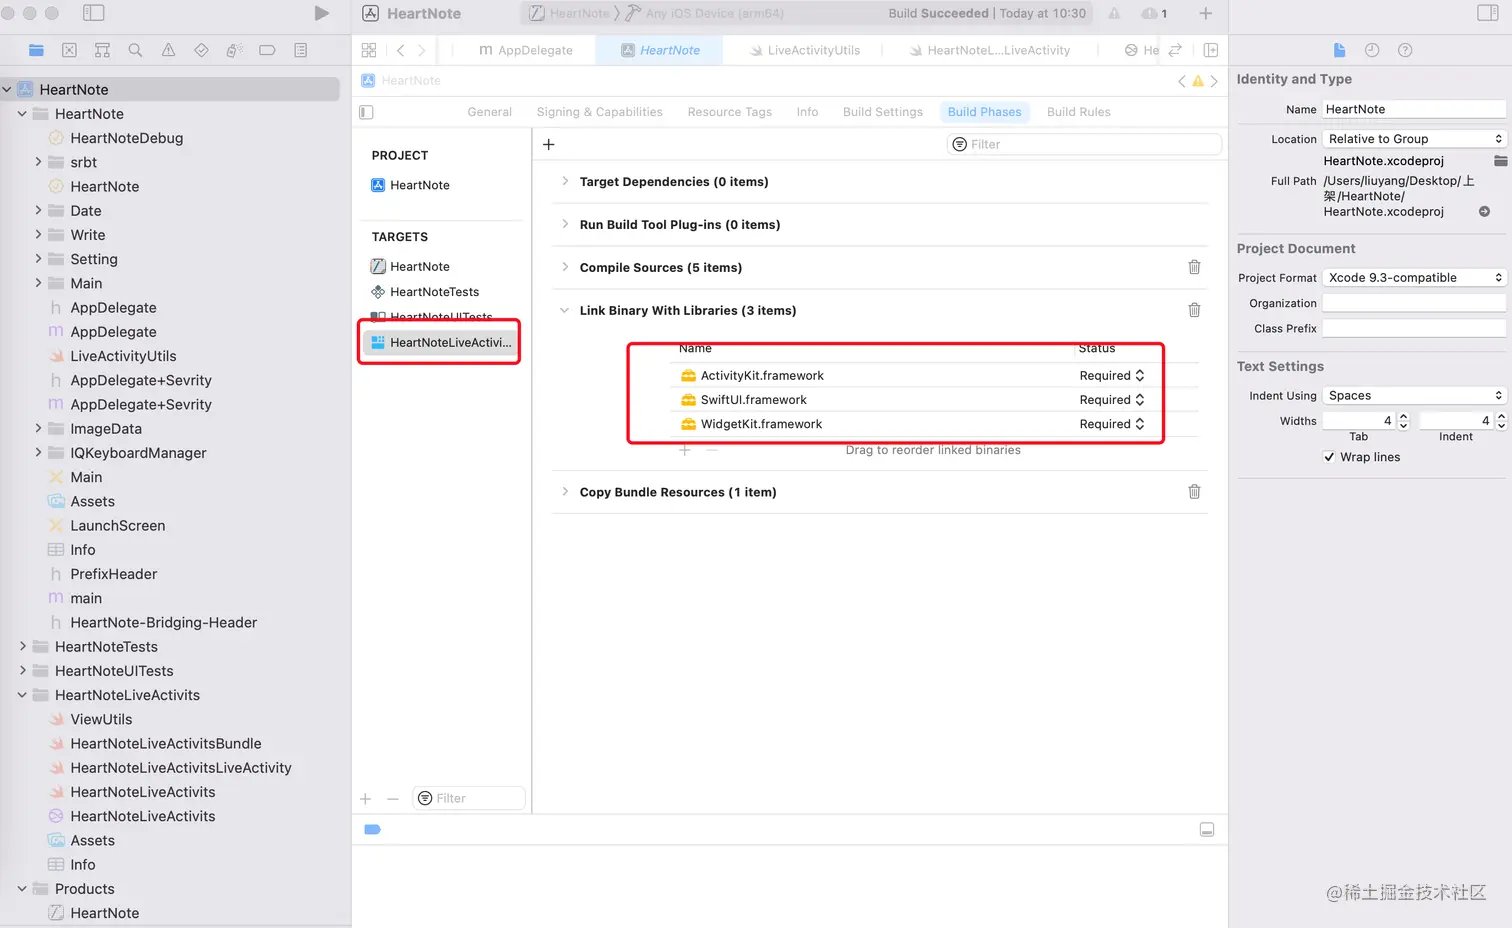Switch to Signing & Capabilities tab
This screenshot has height=928, width=1512.
click(599, 112)
